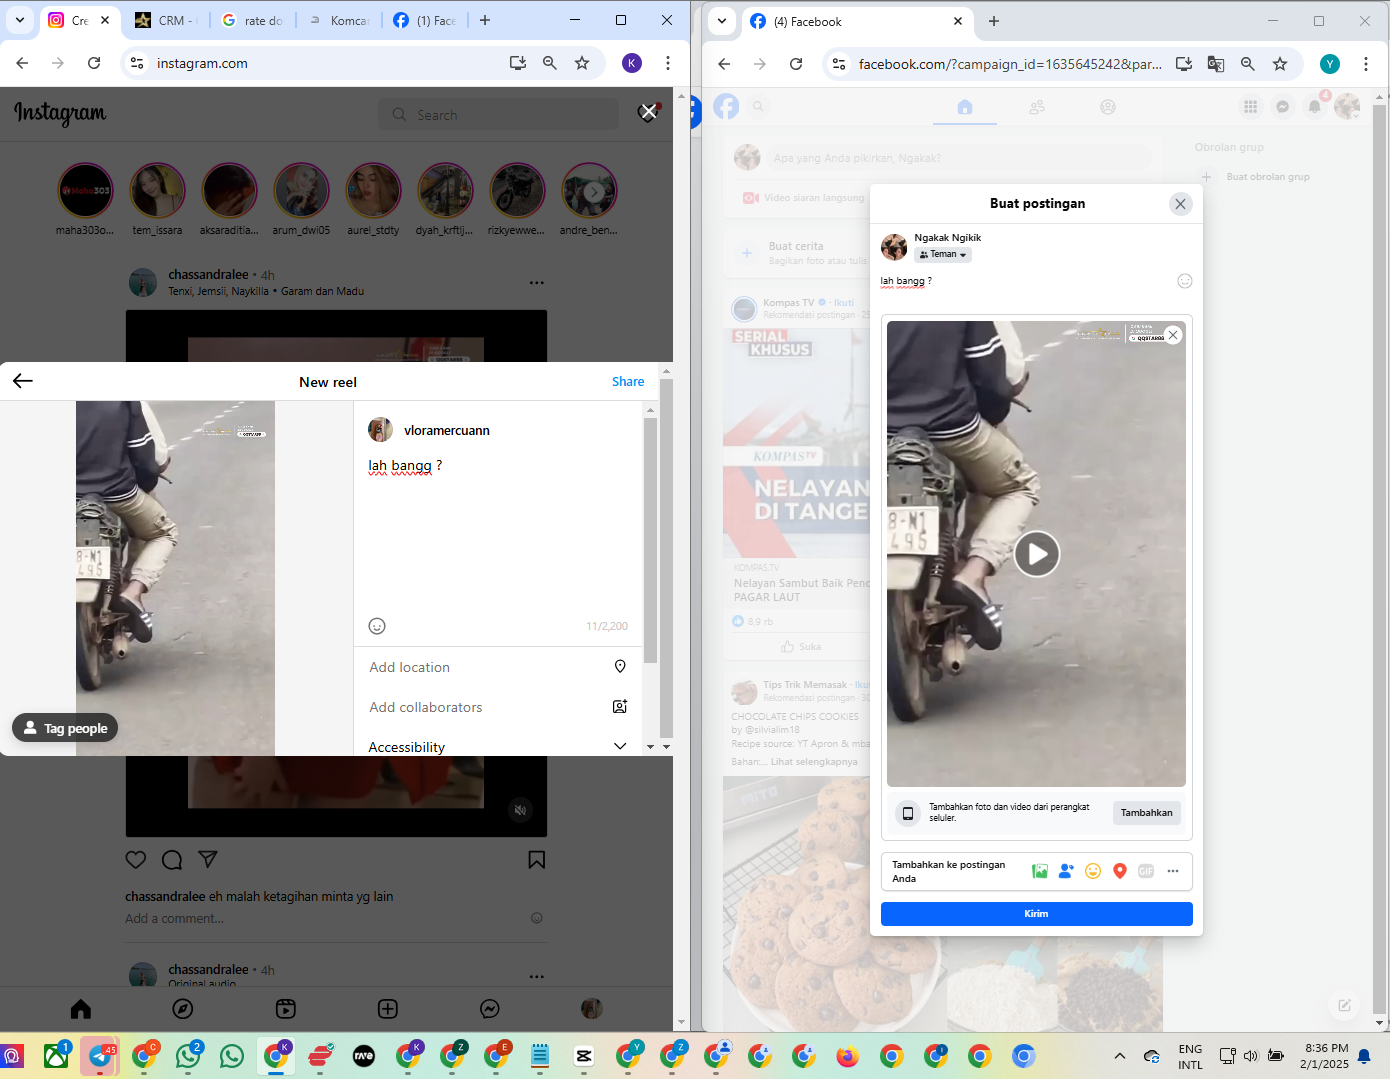Click the back arrow in New reel dialog
The height and width of the screenshot is (1079, 1390).
coord(23,381)
